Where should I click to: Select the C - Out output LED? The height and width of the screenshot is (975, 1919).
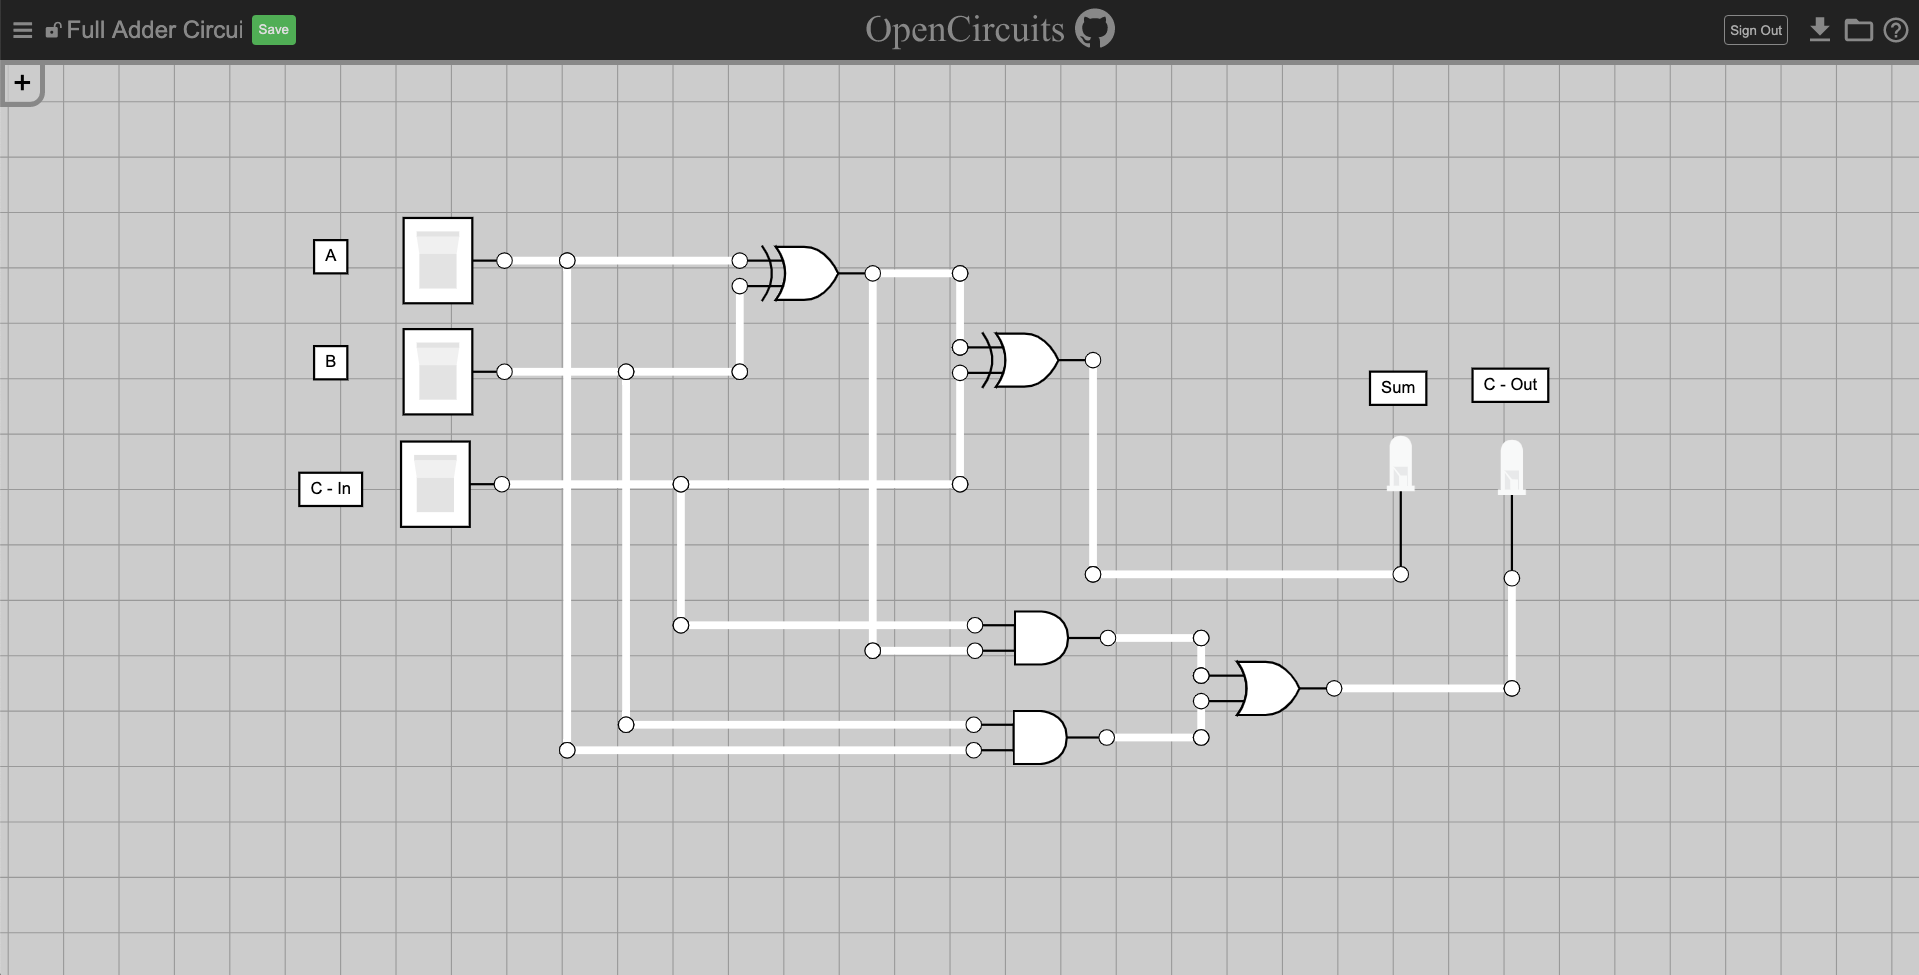(1511, 468)
